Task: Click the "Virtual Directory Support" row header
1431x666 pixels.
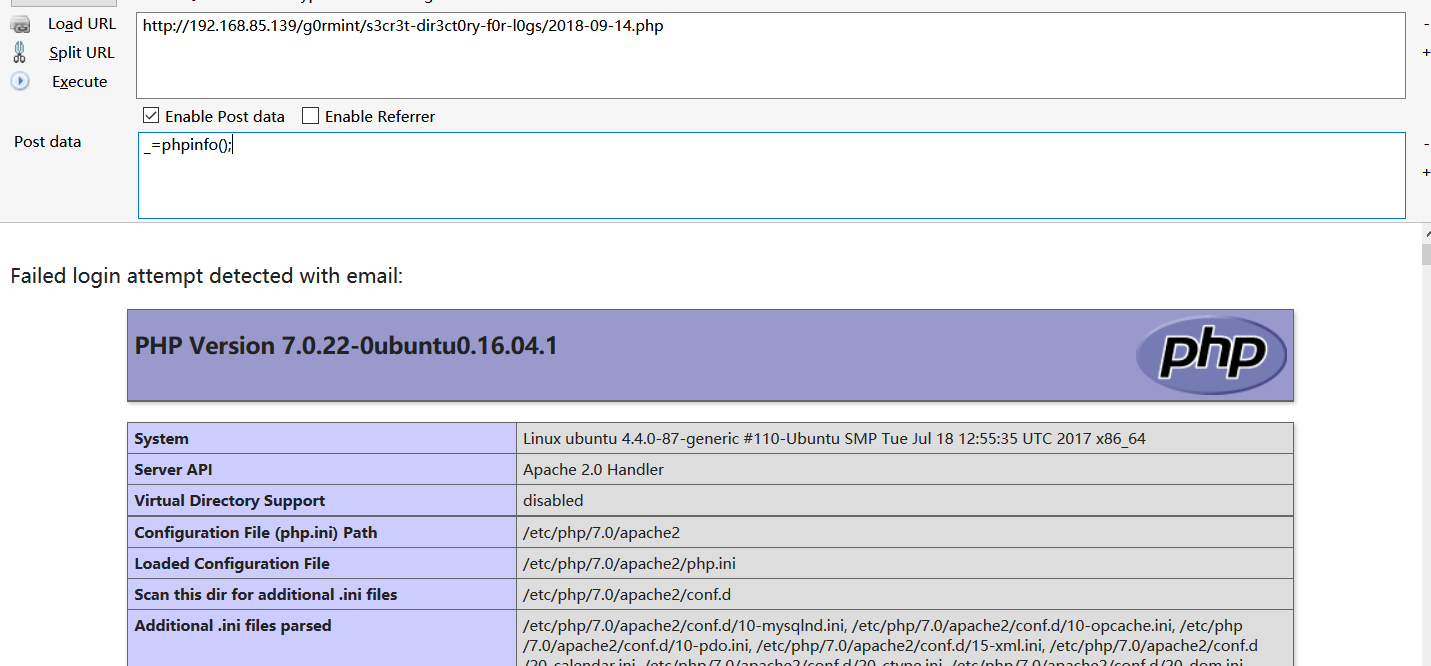Action: click(x=322, y=501)
